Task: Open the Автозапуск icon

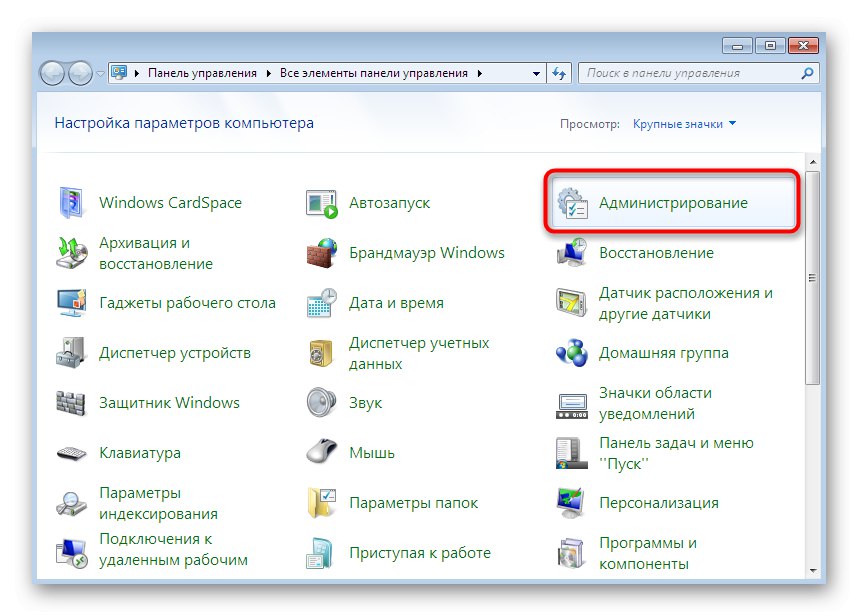Action: pos(322,204)
